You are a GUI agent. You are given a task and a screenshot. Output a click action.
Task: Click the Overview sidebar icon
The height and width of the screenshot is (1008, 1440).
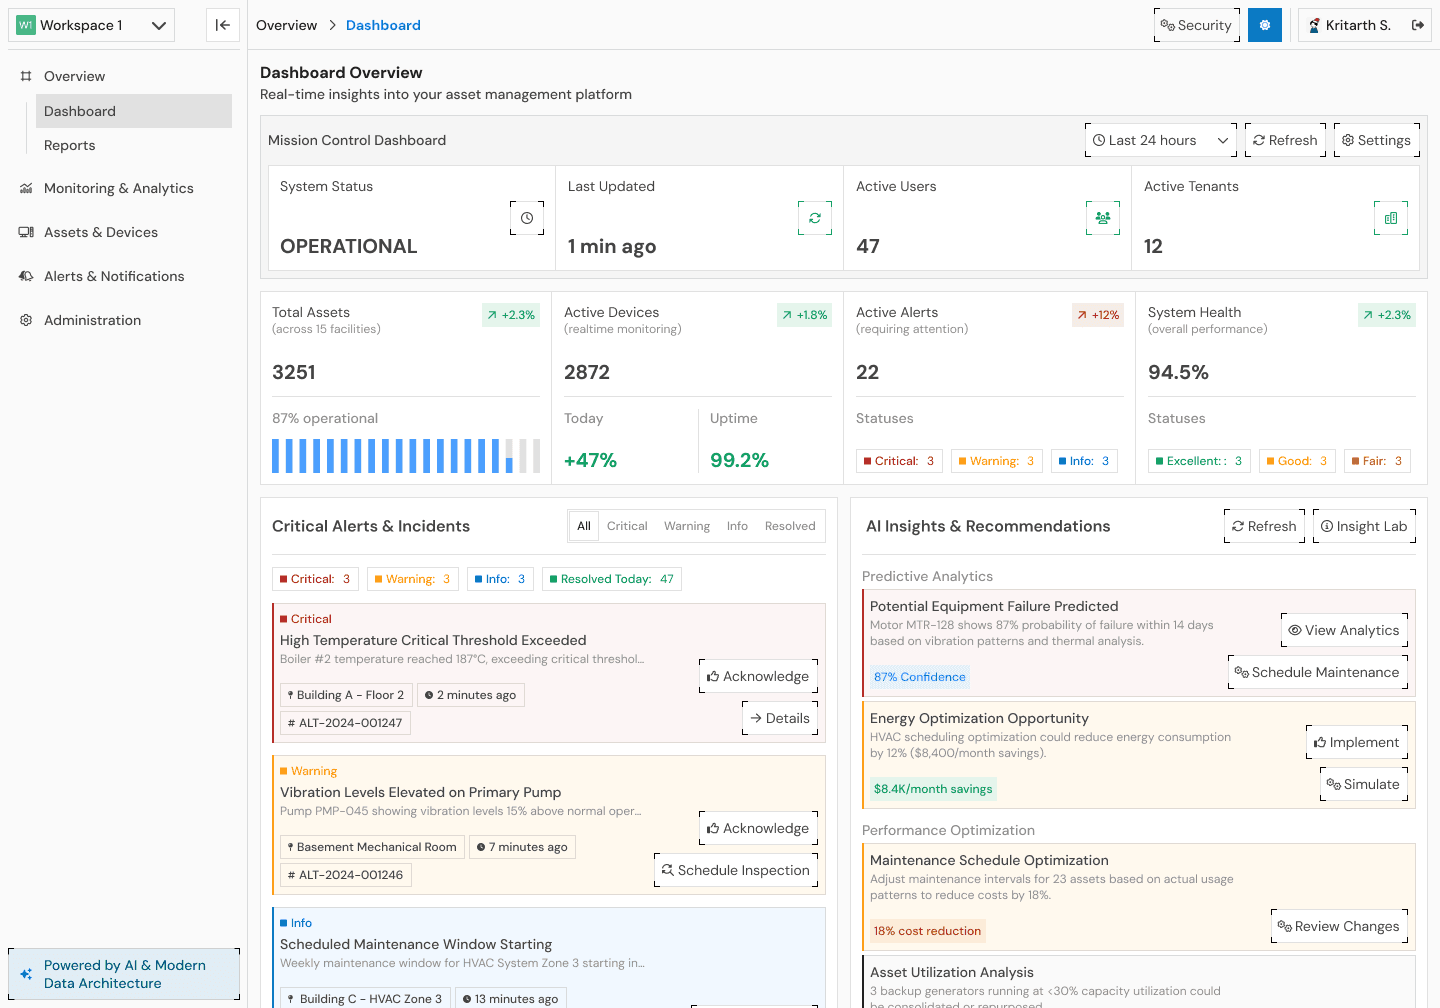click(x=26, y=76)
